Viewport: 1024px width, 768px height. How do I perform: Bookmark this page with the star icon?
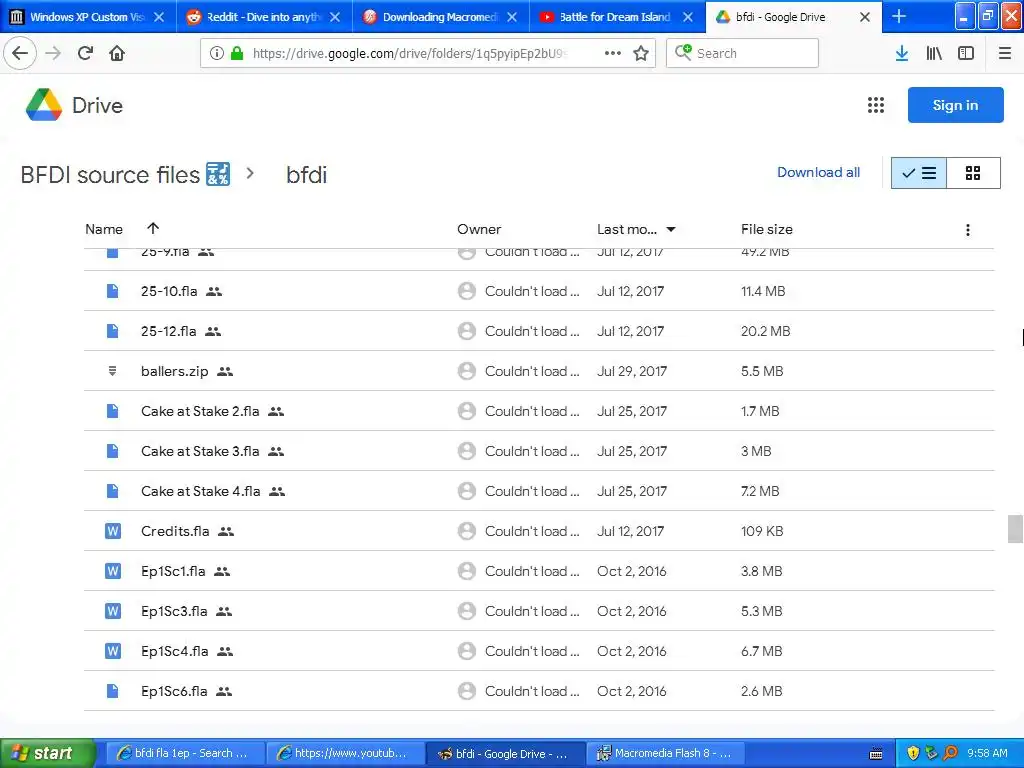[641, 53]
